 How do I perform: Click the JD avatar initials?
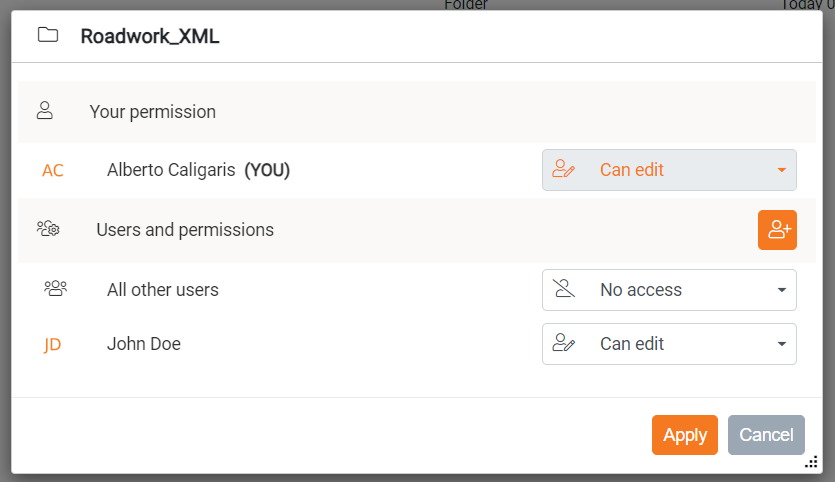[53, 344]
